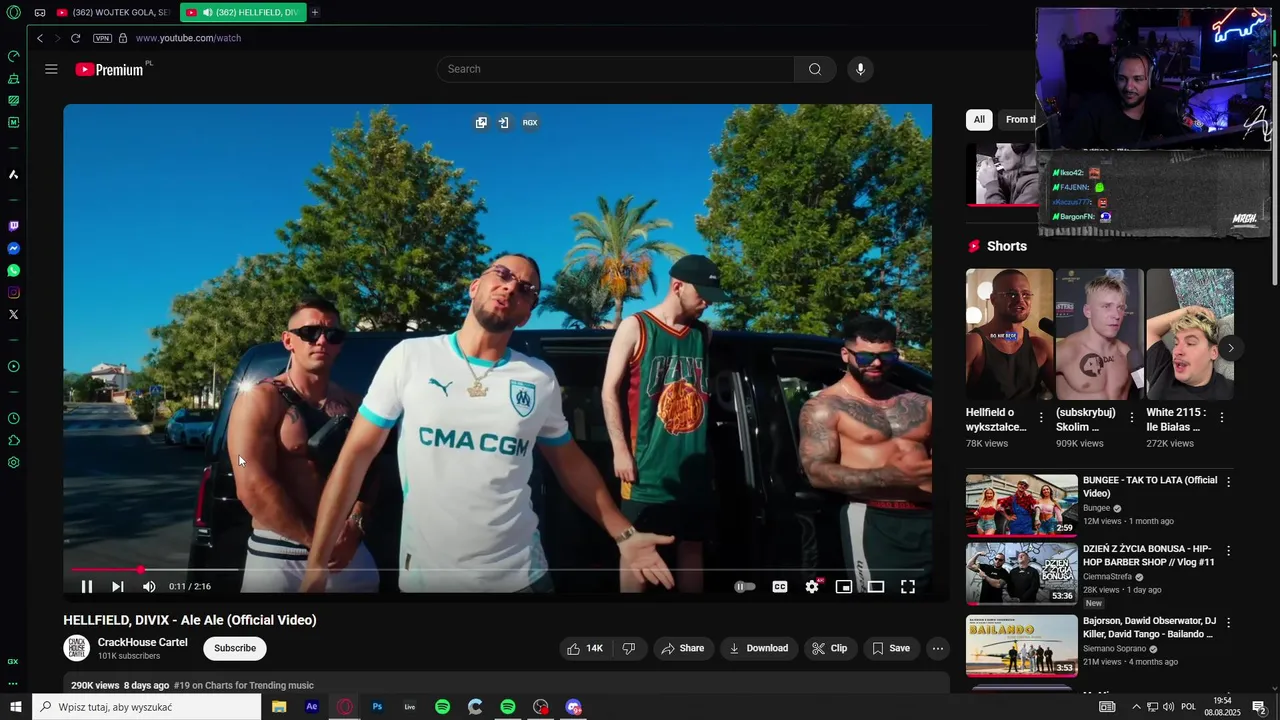Dislike the Ale Ale video
The width and height of the screenshot is (1280, 720).
(x=629, y=648)
